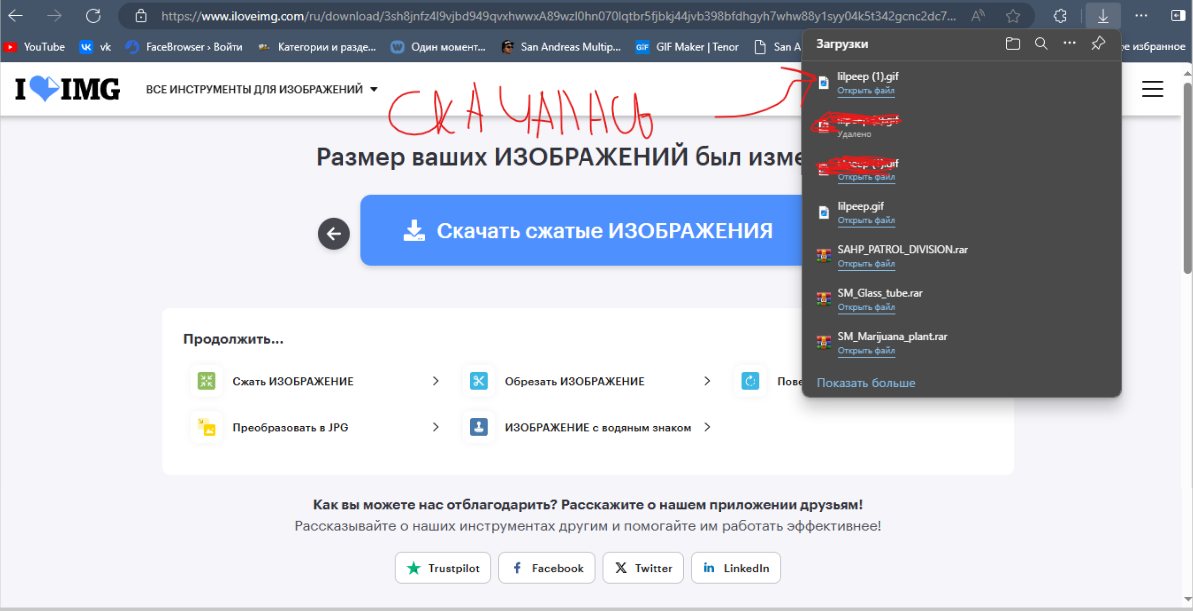Expand Convert to JPG option chevron

coord(435,427)
